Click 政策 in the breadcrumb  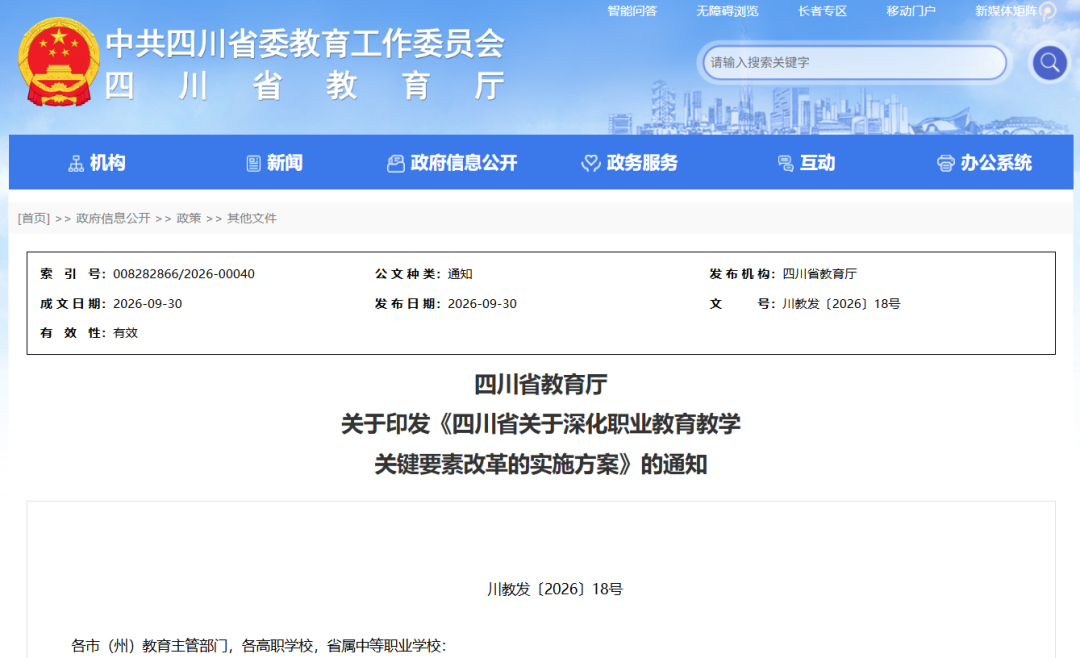coord(189,218)
